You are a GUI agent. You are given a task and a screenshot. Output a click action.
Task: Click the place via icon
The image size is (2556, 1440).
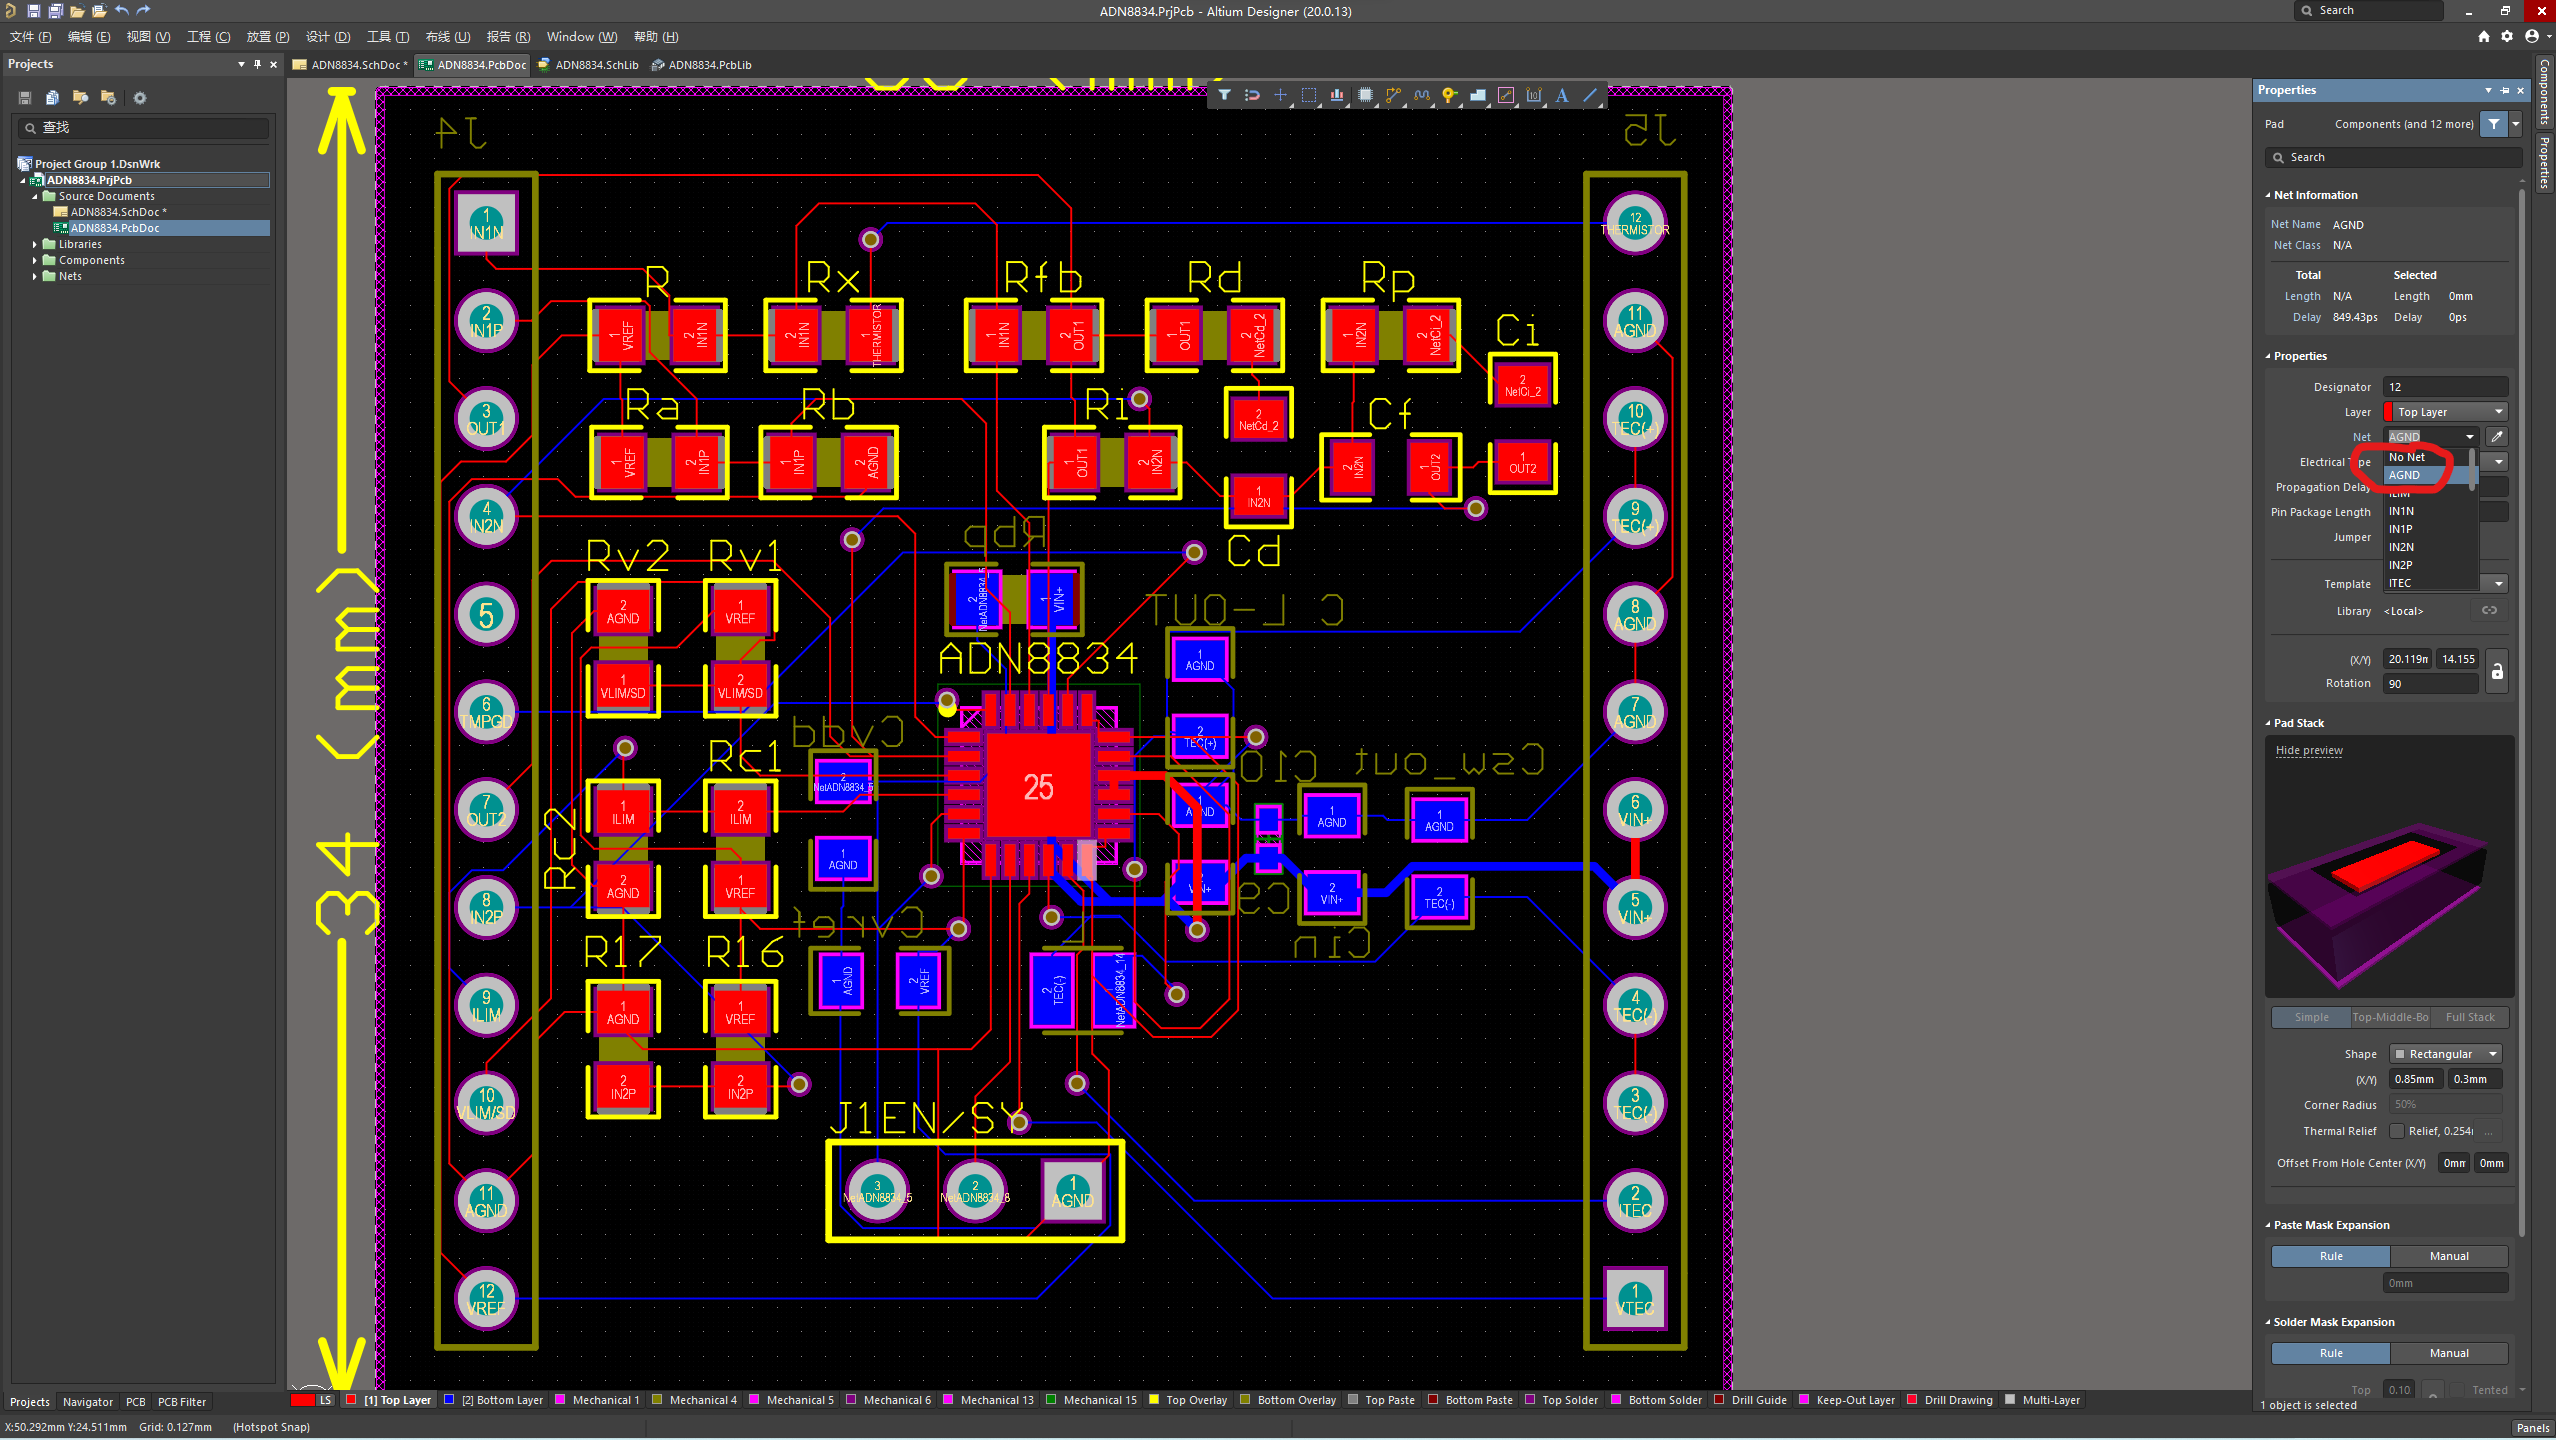click(1449, 95)
